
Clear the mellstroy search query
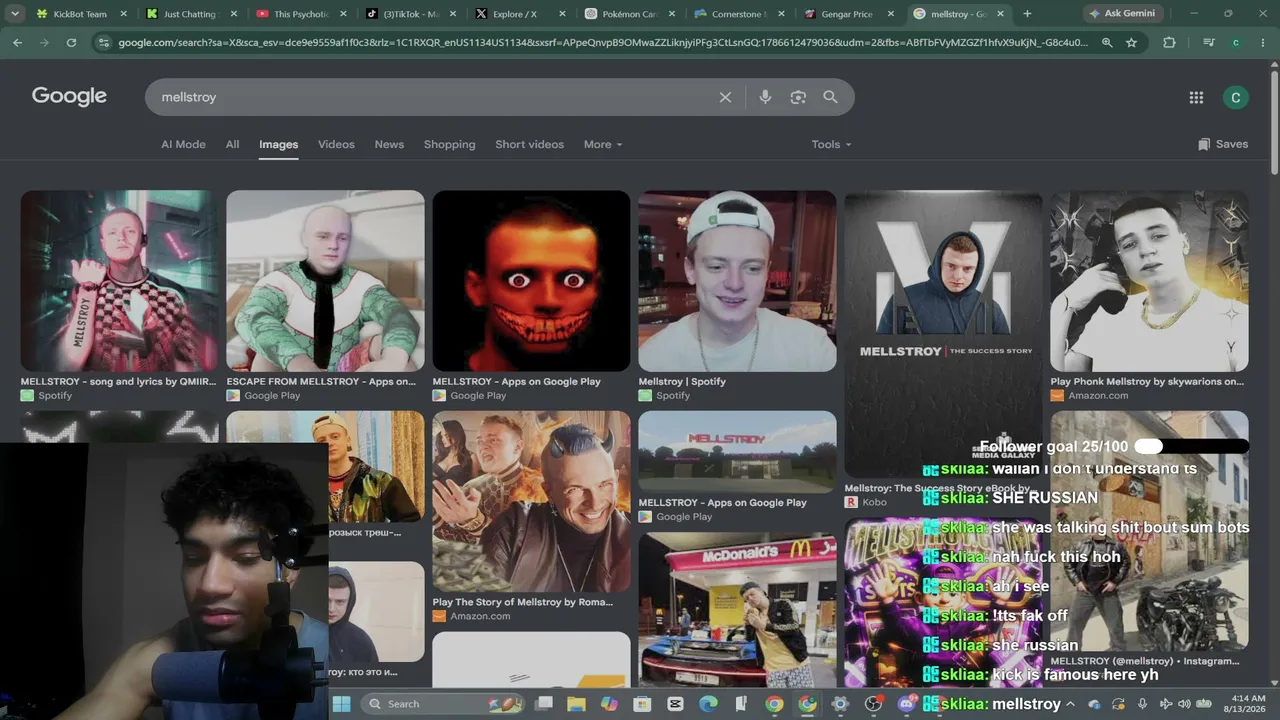pyautogui.click(x=725, y=97)
